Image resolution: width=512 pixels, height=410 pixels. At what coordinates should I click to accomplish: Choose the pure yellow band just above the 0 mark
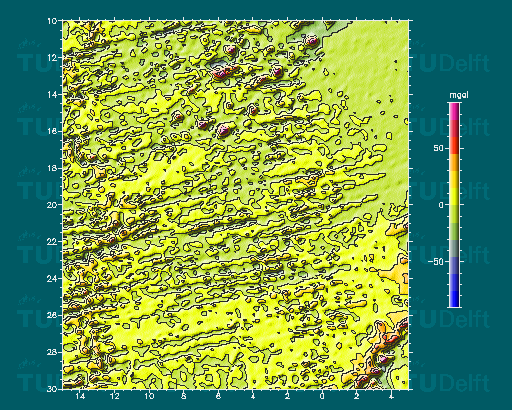click(x=454, y=197)
